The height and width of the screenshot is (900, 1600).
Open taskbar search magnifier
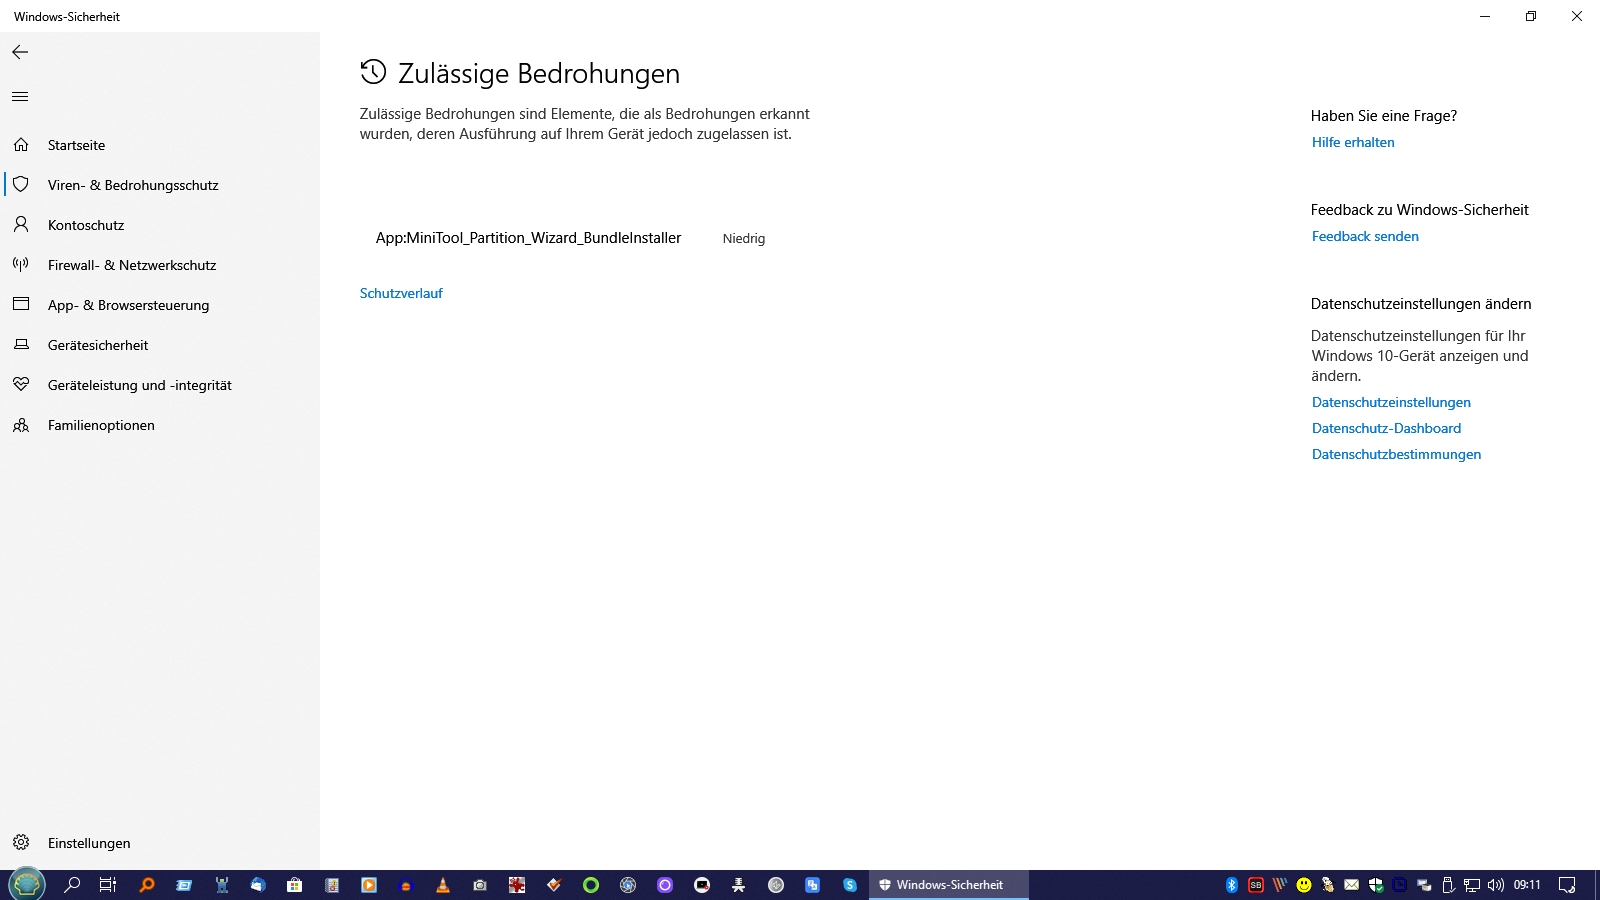coord(72,885)
